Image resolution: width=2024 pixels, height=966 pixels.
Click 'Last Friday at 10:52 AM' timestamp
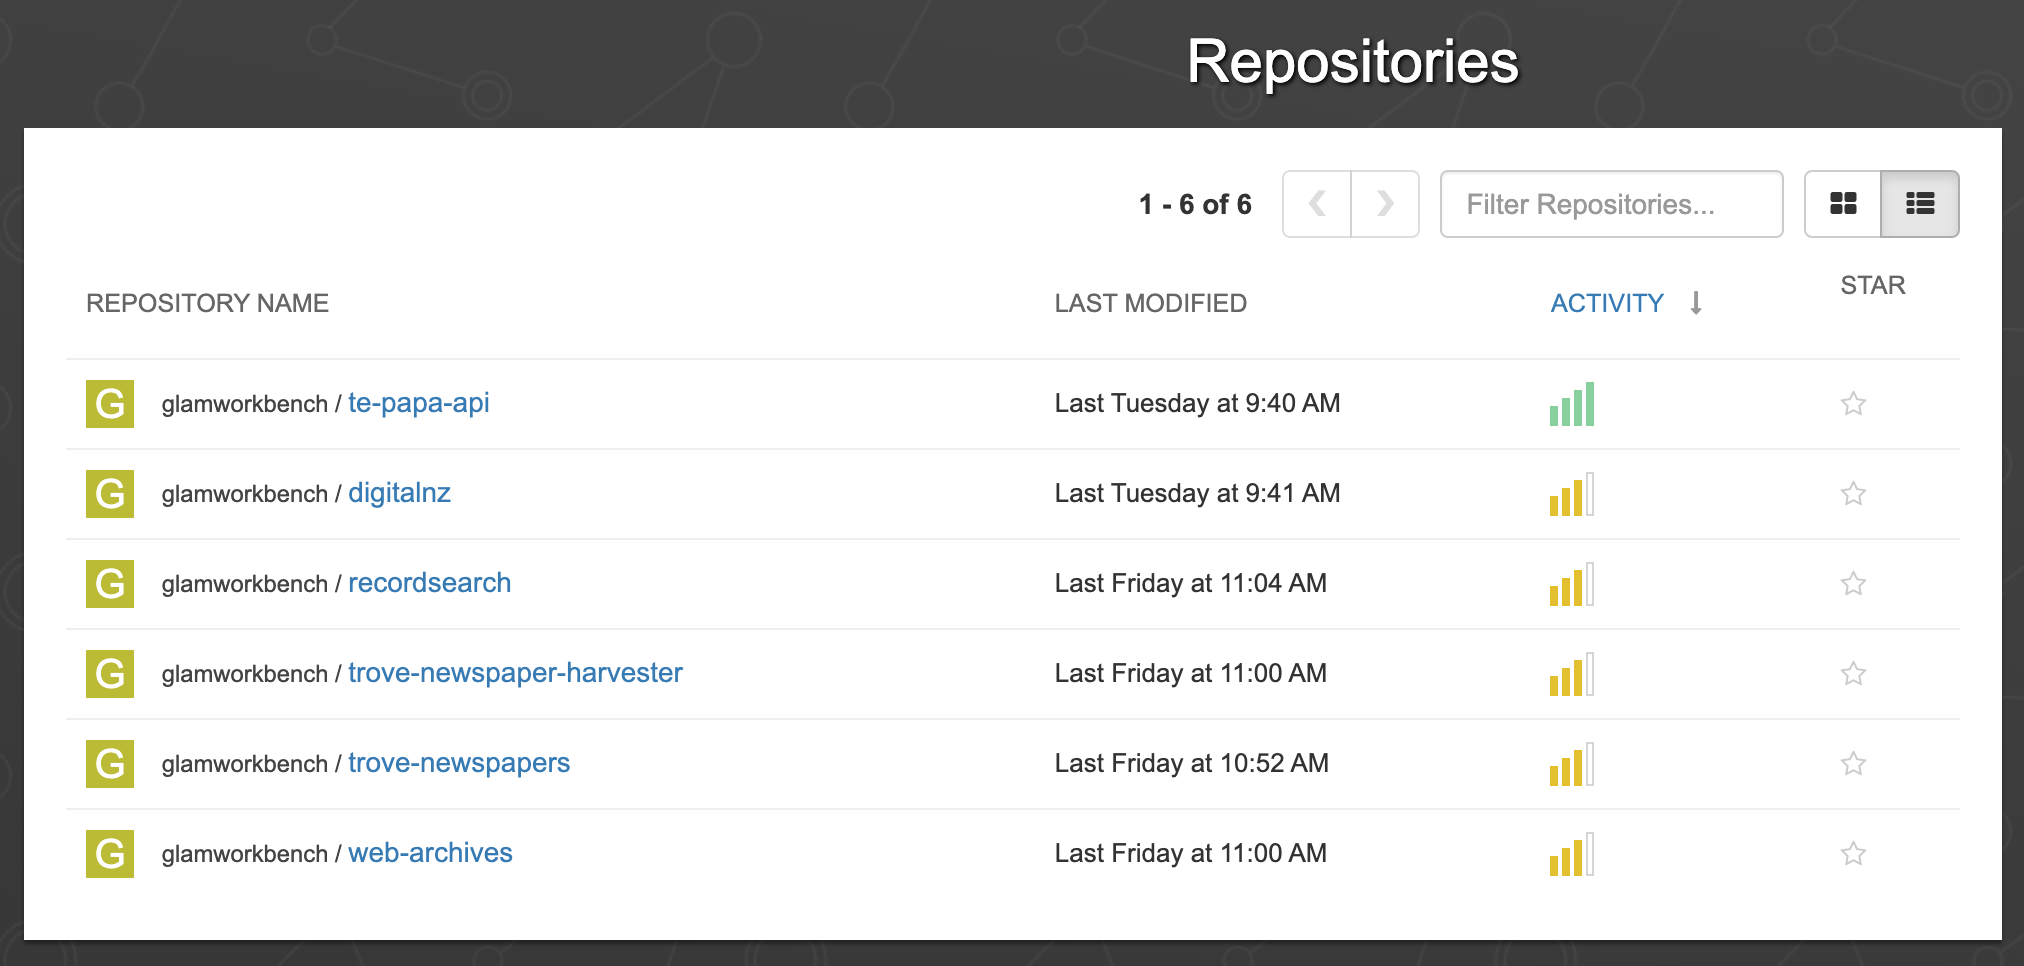[x=1192, y=763]
